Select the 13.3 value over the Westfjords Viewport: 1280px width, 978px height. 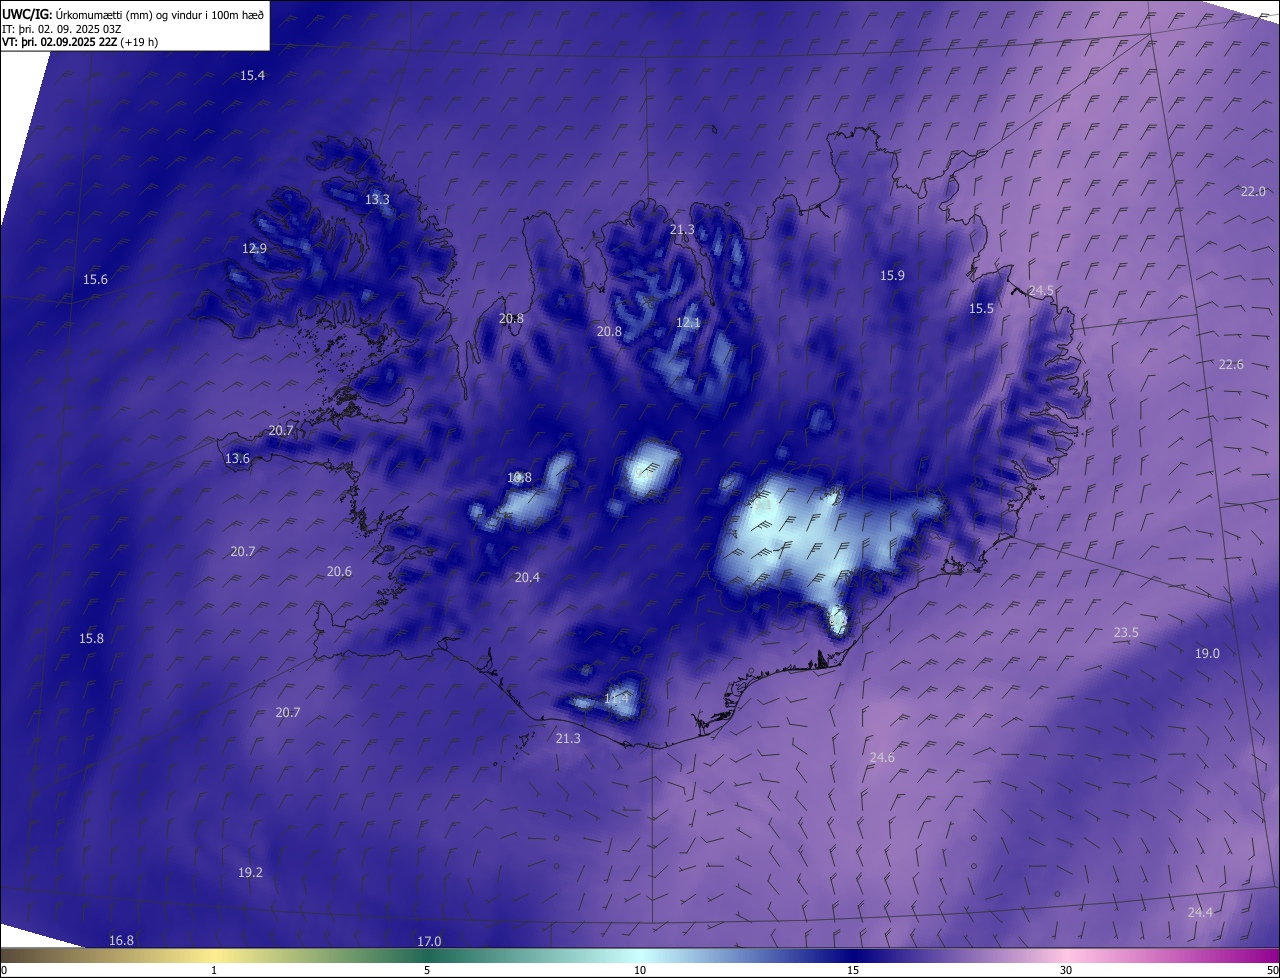pos(377,200)
